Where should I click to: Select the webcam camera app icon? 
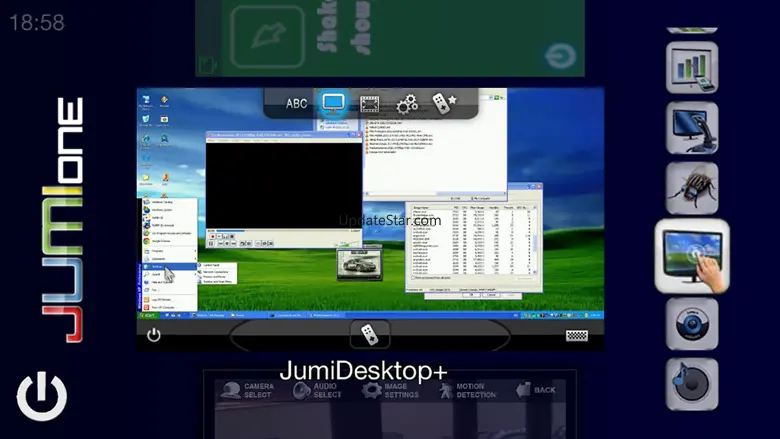(692, 324)
